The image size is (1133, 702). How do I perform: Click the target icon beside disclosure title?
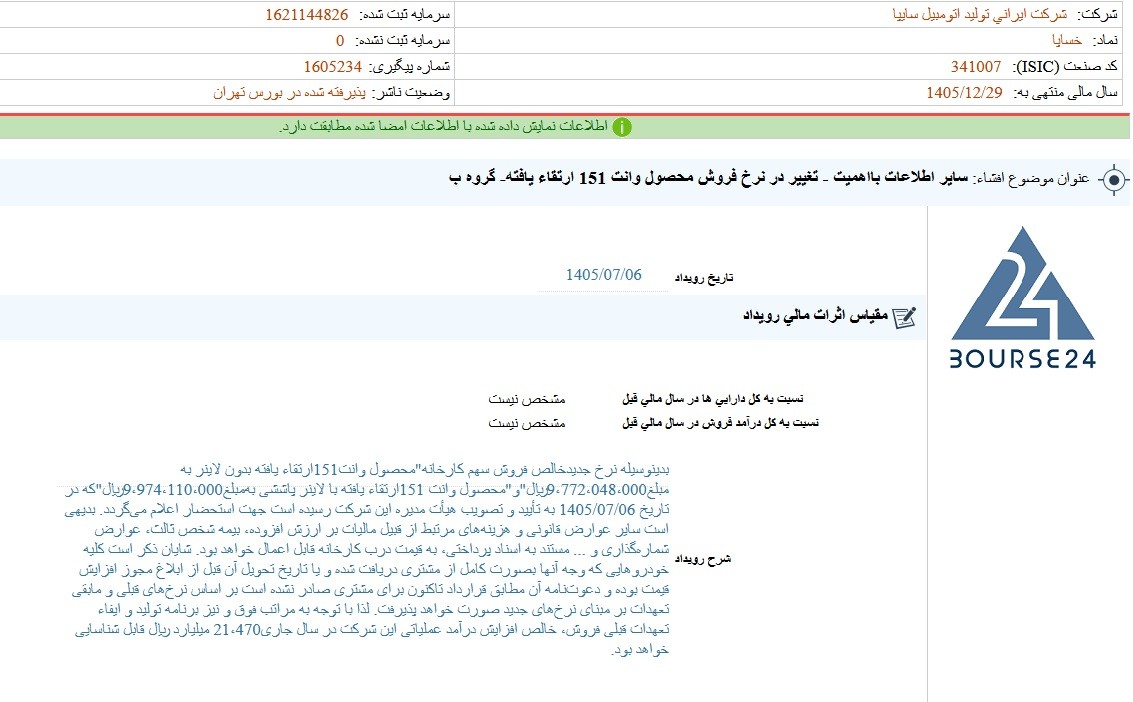pos(1114,178)
